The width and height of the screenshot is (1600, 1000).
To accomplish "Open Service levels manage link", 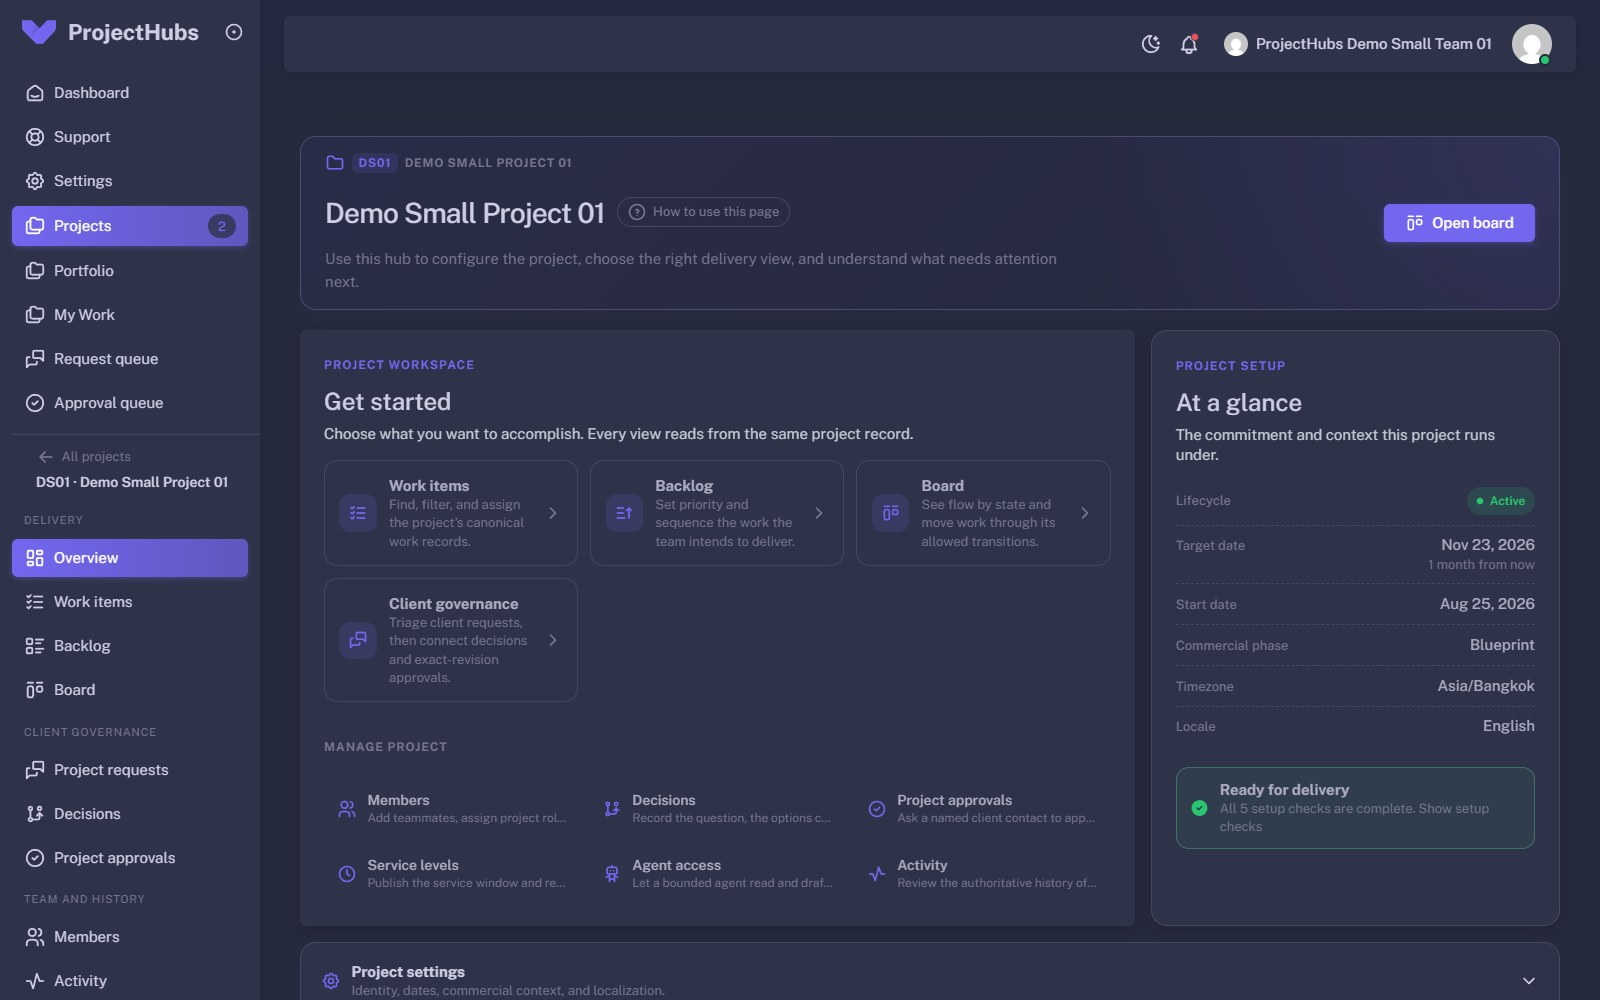I will pos(452,874).
